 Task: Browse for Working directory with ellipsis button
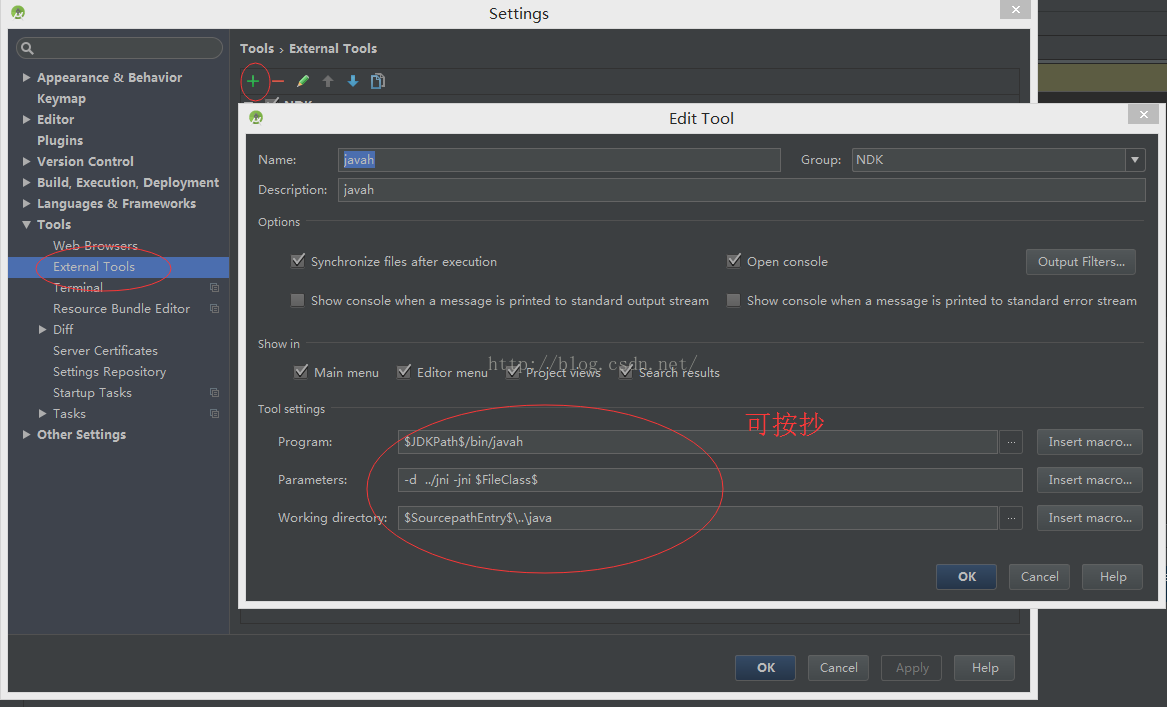point(1011,518)
